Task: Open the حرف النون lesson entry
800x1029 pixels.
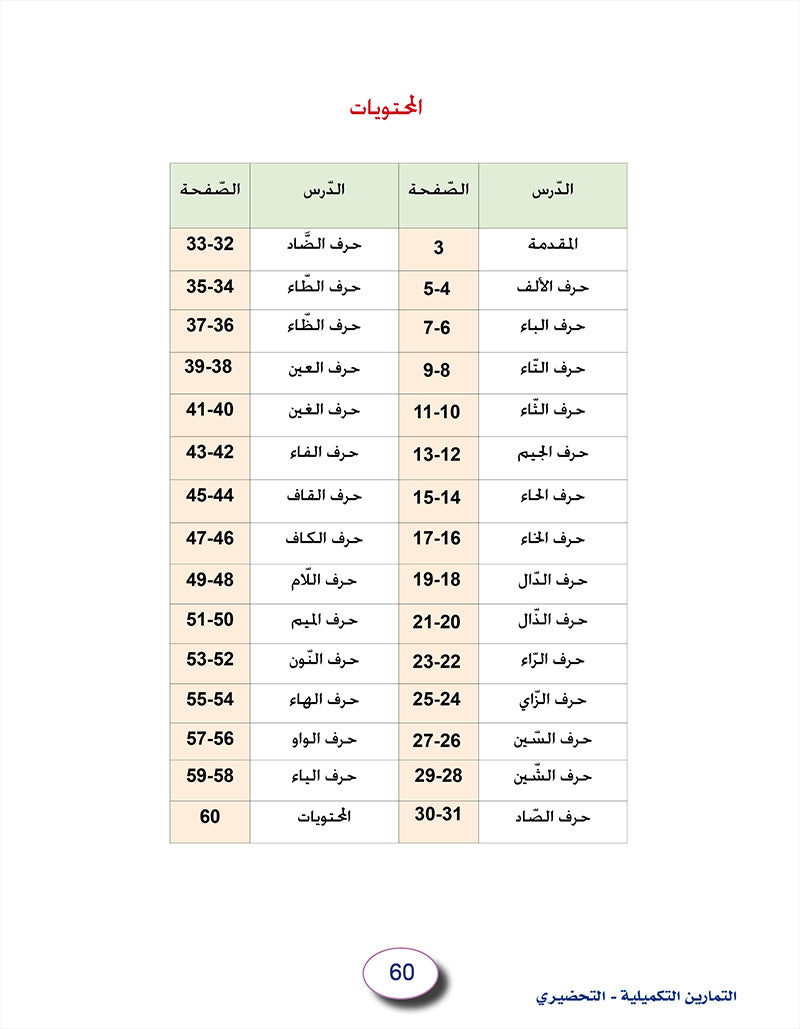Action: pos(324,661)
